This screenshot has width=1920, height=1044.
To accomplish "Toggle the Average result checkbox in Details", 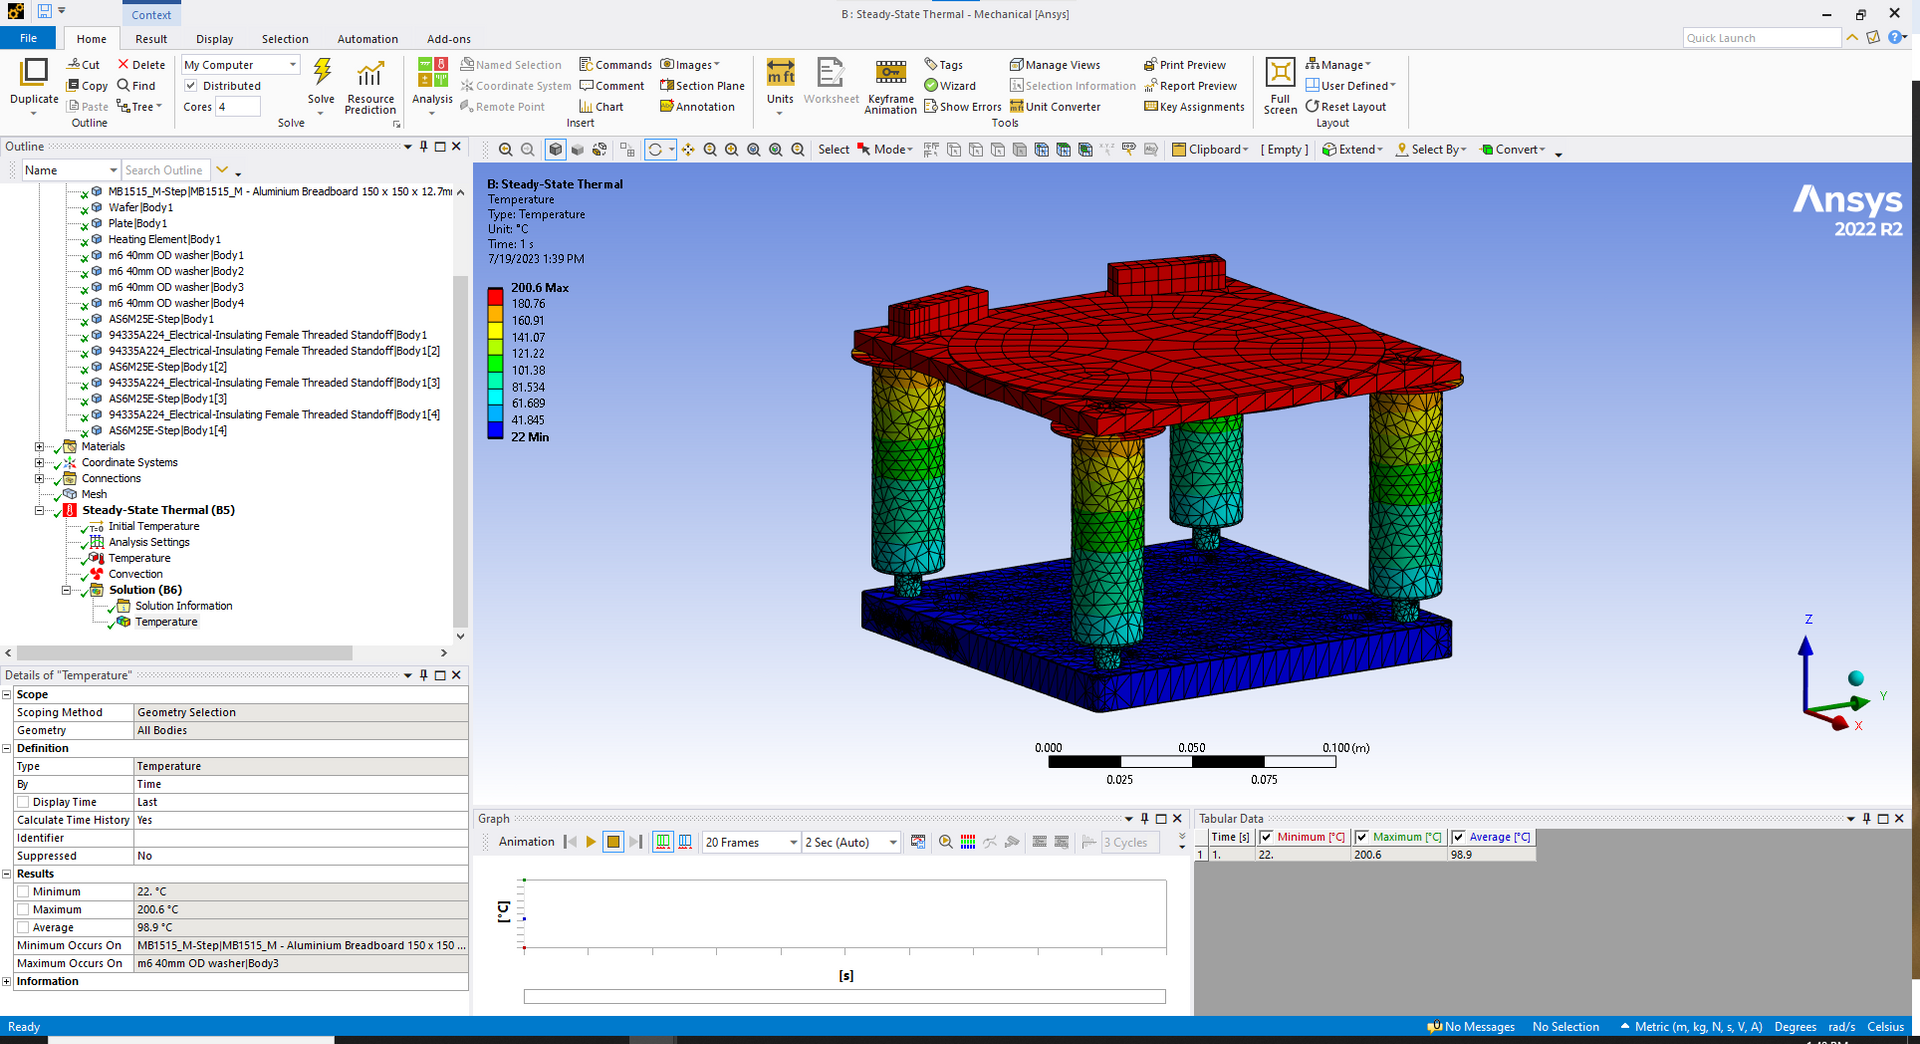I will point(23,928).
